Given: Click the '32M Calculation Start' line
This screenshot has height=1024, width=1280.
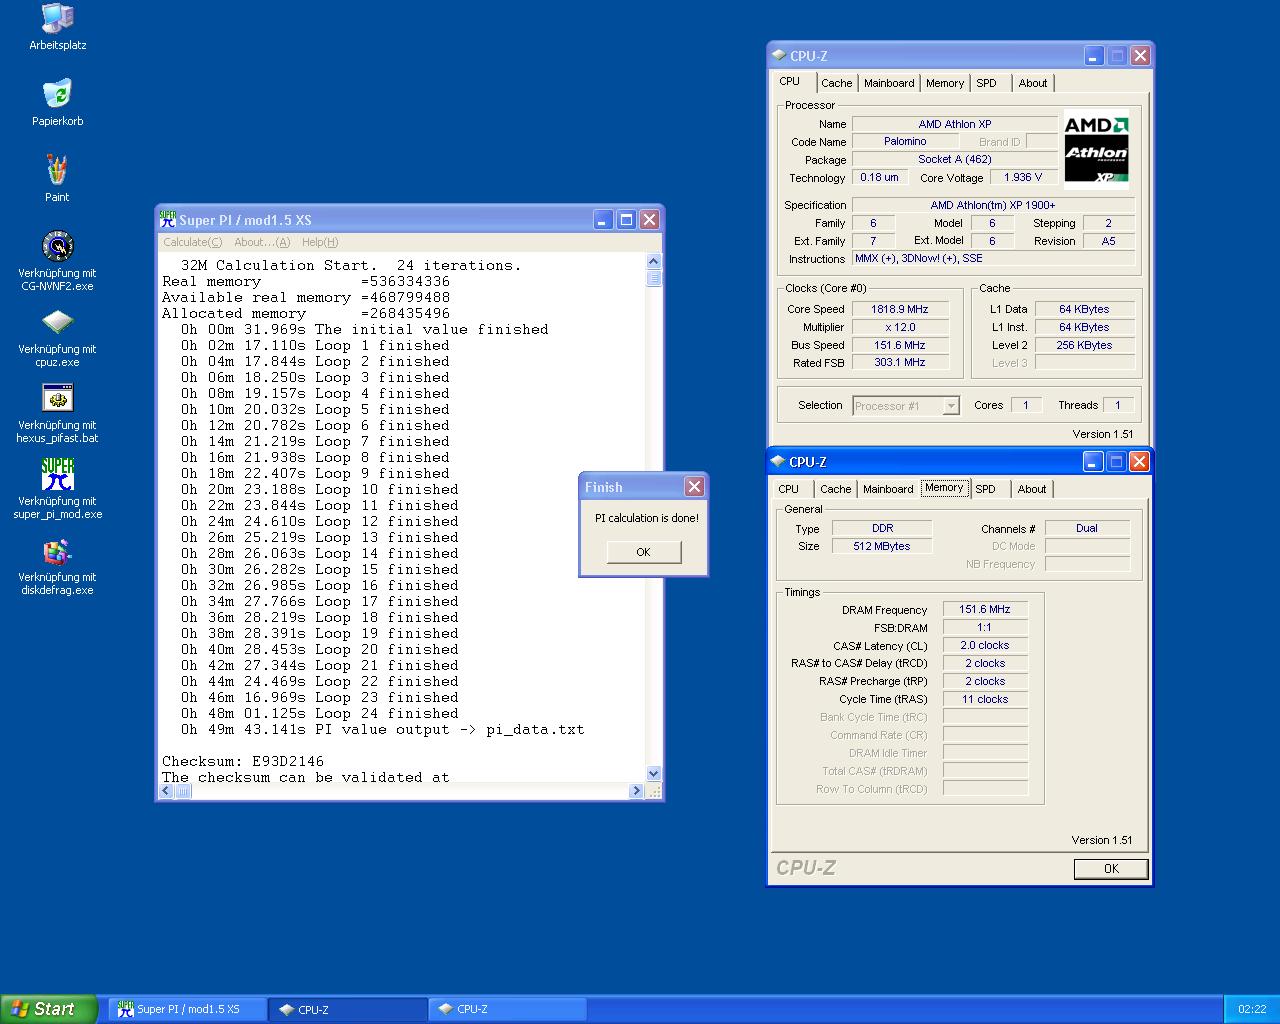Looking at the screenshot, I should (x=351, y=265).
